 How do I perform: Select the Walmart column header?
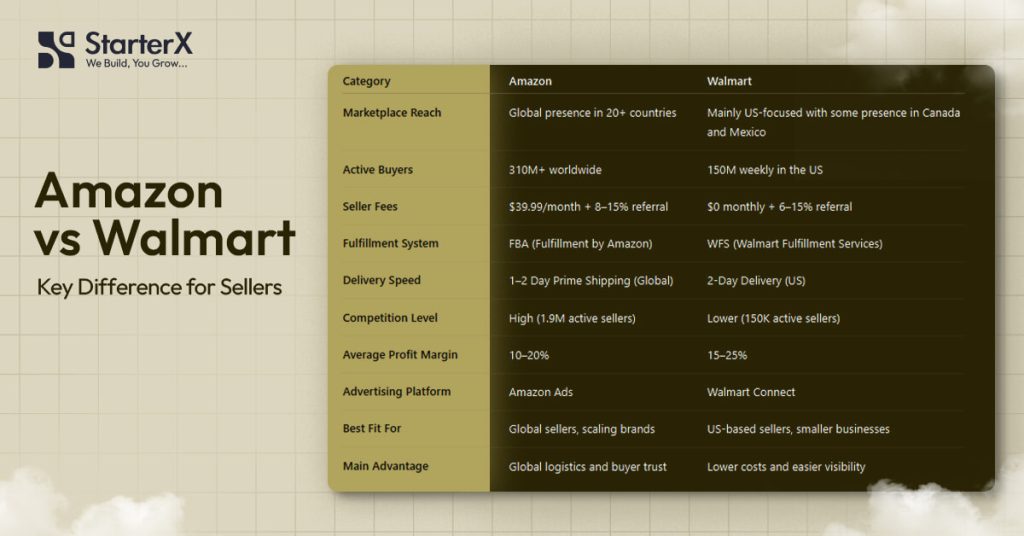(730, 81)
